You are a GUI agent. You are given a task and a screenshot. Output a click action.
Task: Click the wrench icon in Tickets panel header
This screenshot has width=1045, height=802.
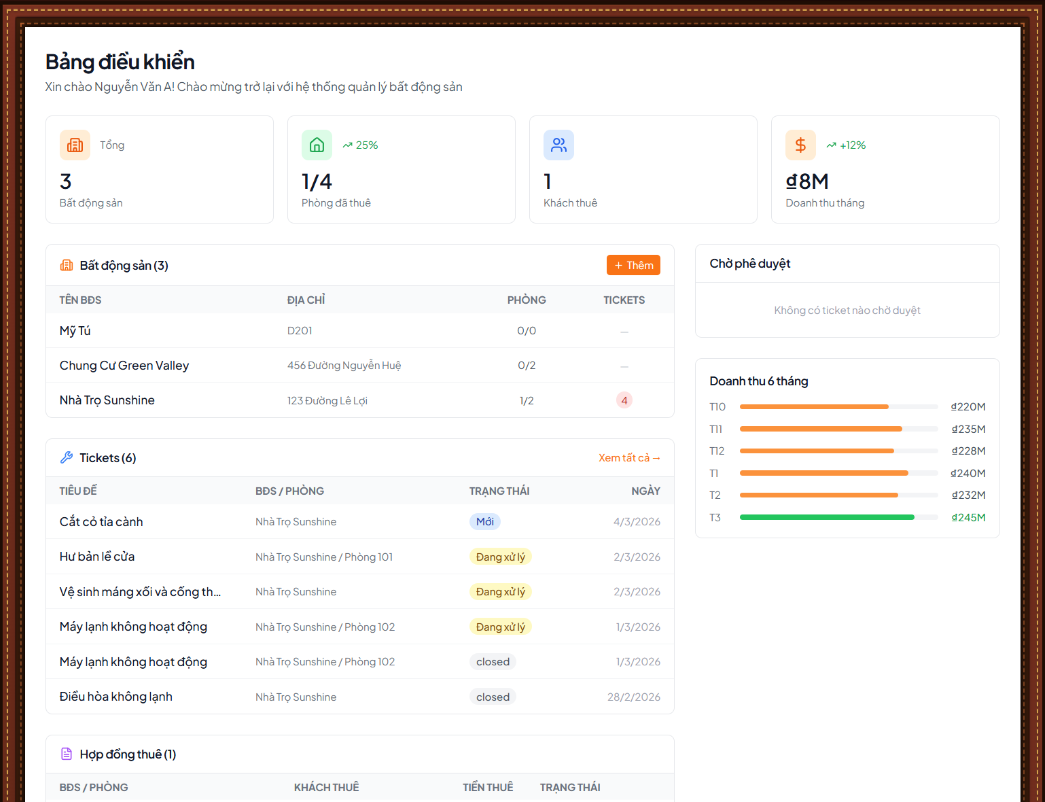click(x=66, y=457)
